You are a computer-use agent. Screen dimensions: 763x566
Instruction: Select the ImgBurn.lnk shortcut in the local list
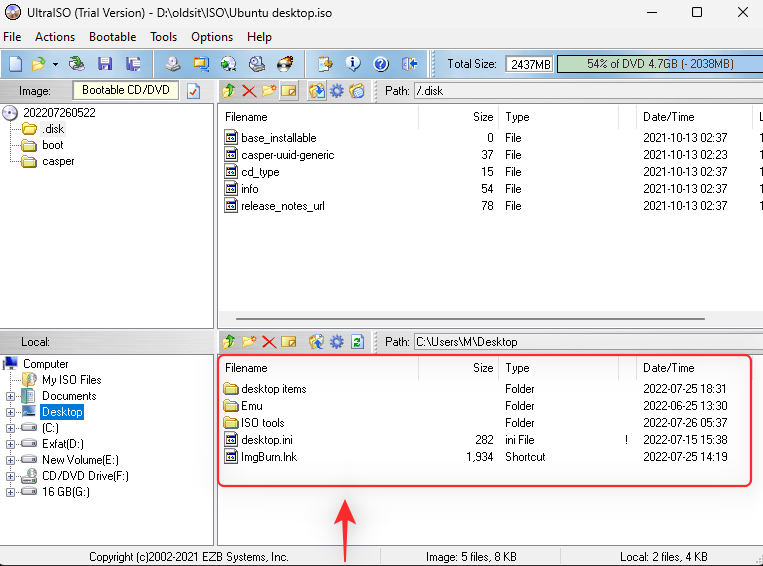269,457
